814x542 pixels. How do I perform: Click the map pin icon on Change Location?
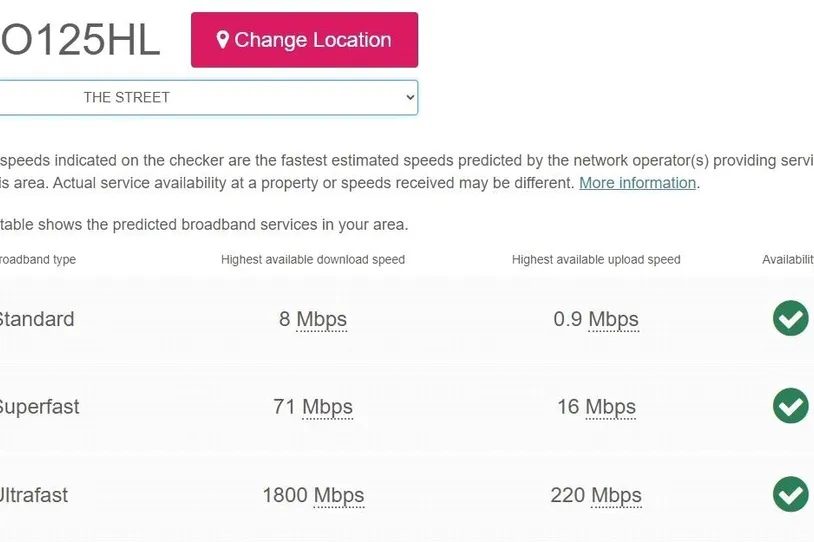(223, 40)
